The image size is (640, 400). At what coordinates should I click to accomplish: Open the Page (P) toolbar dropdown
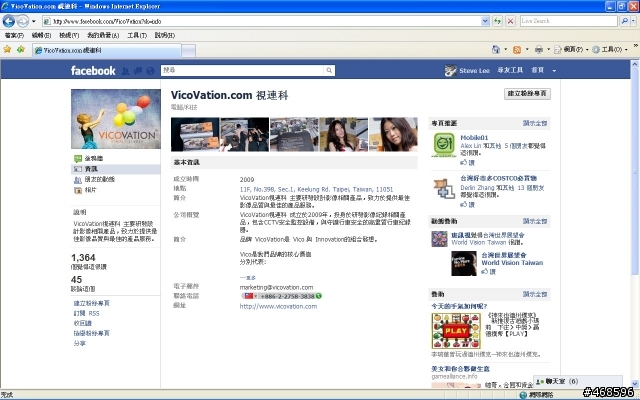[571, 49]
